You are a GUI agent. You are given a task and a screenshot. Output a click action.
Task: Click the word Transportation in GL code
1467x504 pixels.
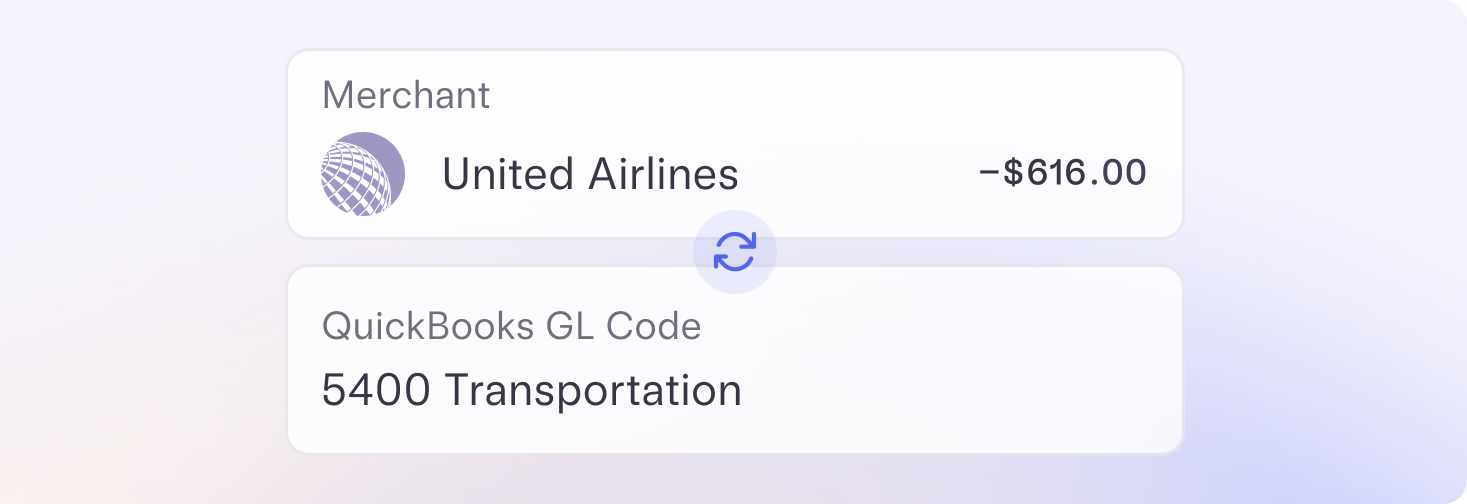(x=593, y=390)
